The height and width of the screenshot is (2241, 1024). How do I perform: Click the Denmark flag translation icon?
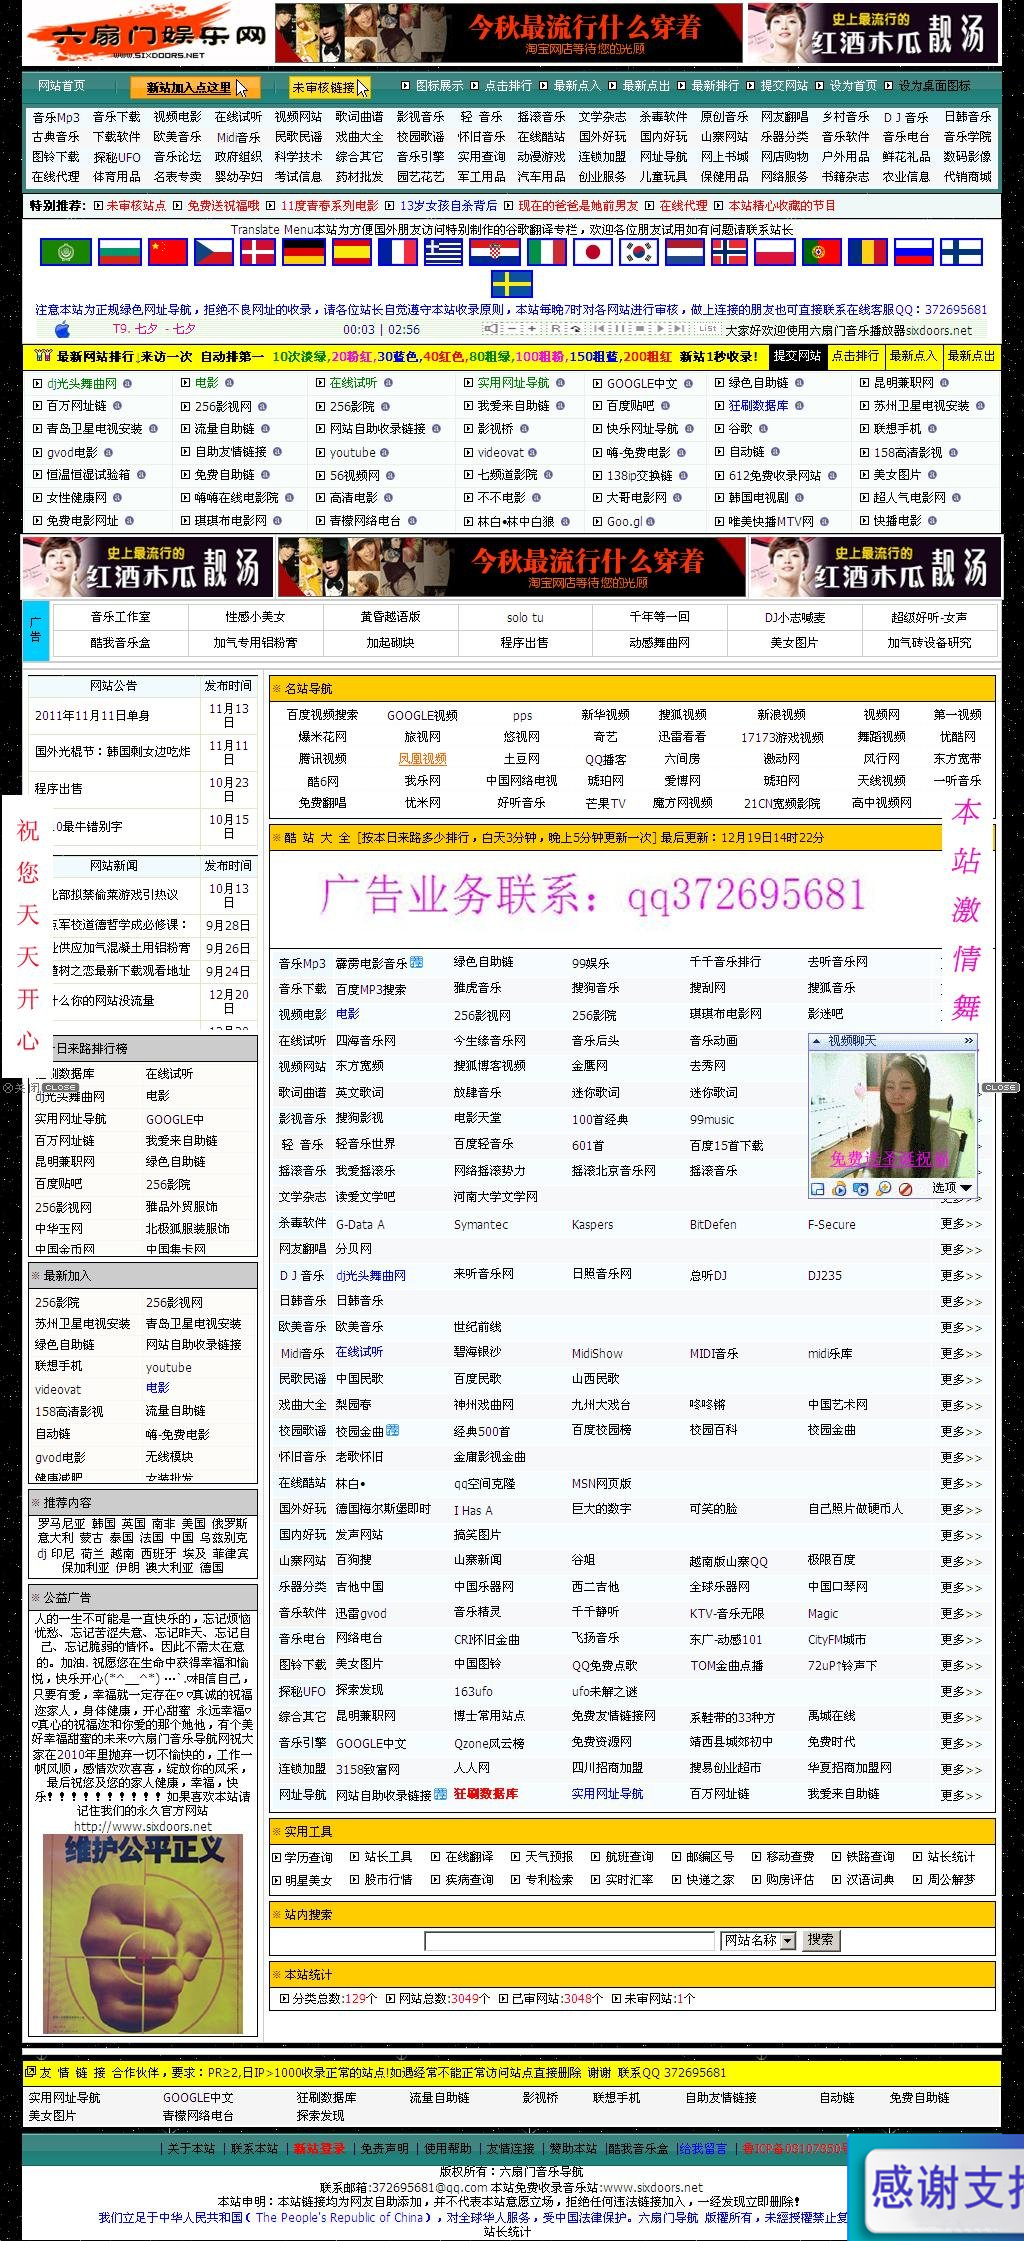tap(258, 252)
